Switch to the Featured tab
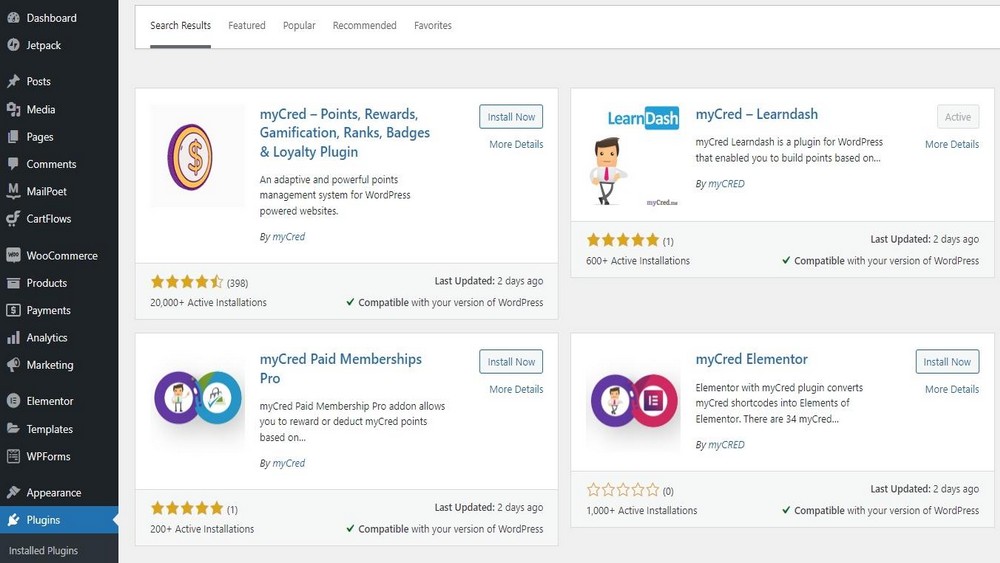Image resolution: width=1000 pixels, height=563 pixels. click(247, 25)
